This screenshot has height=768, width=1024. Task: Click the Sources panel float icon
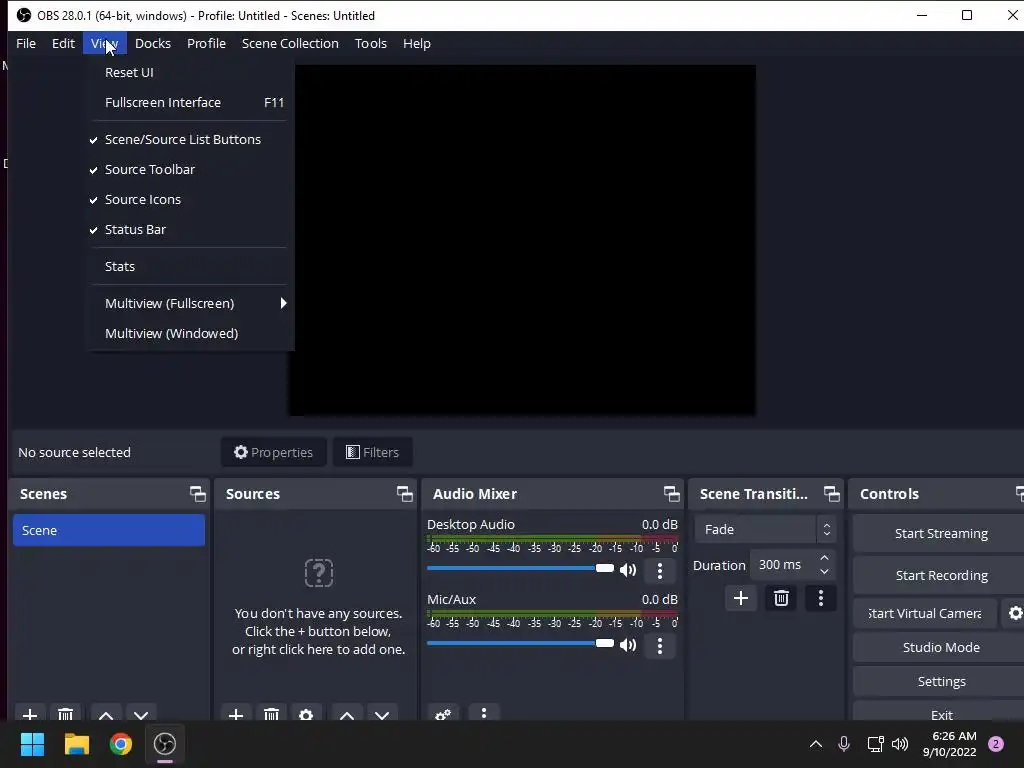tap(404, 494)
